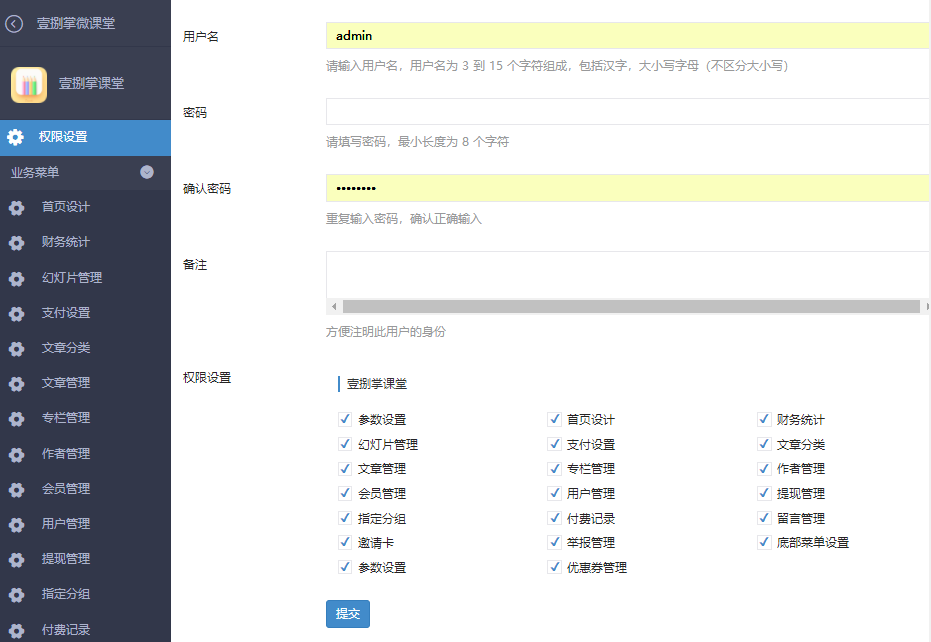Click the empty 密码 input field
Image resolution: width=931 pixels, height=642 pixels.
tap(628, 112)
